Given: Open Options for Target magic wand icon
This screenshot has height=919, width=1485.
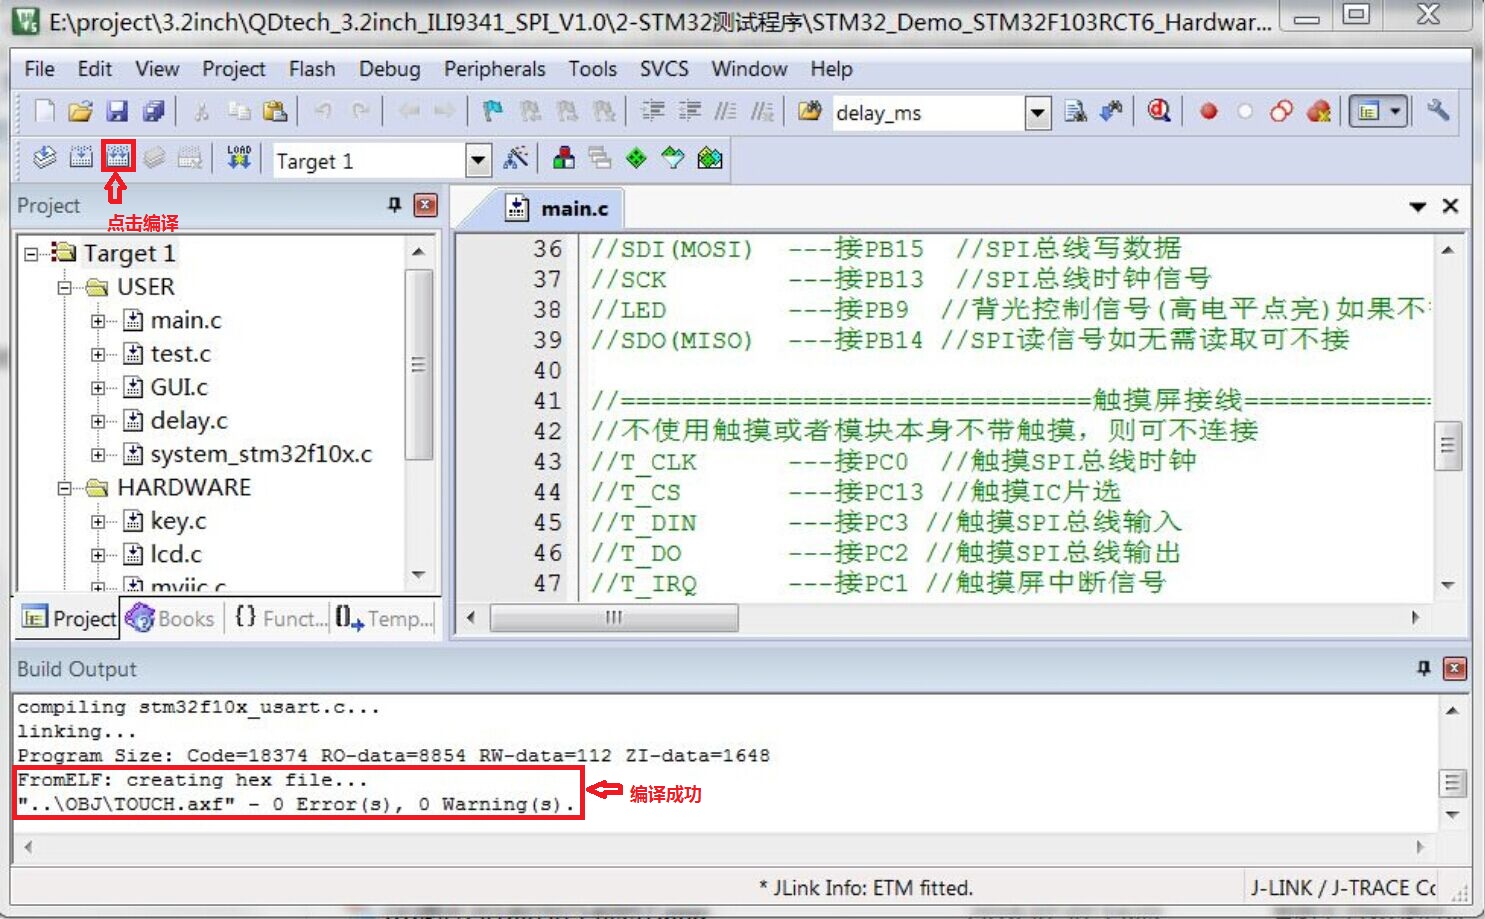Looking at the screenshot, I should coord(515,158).
